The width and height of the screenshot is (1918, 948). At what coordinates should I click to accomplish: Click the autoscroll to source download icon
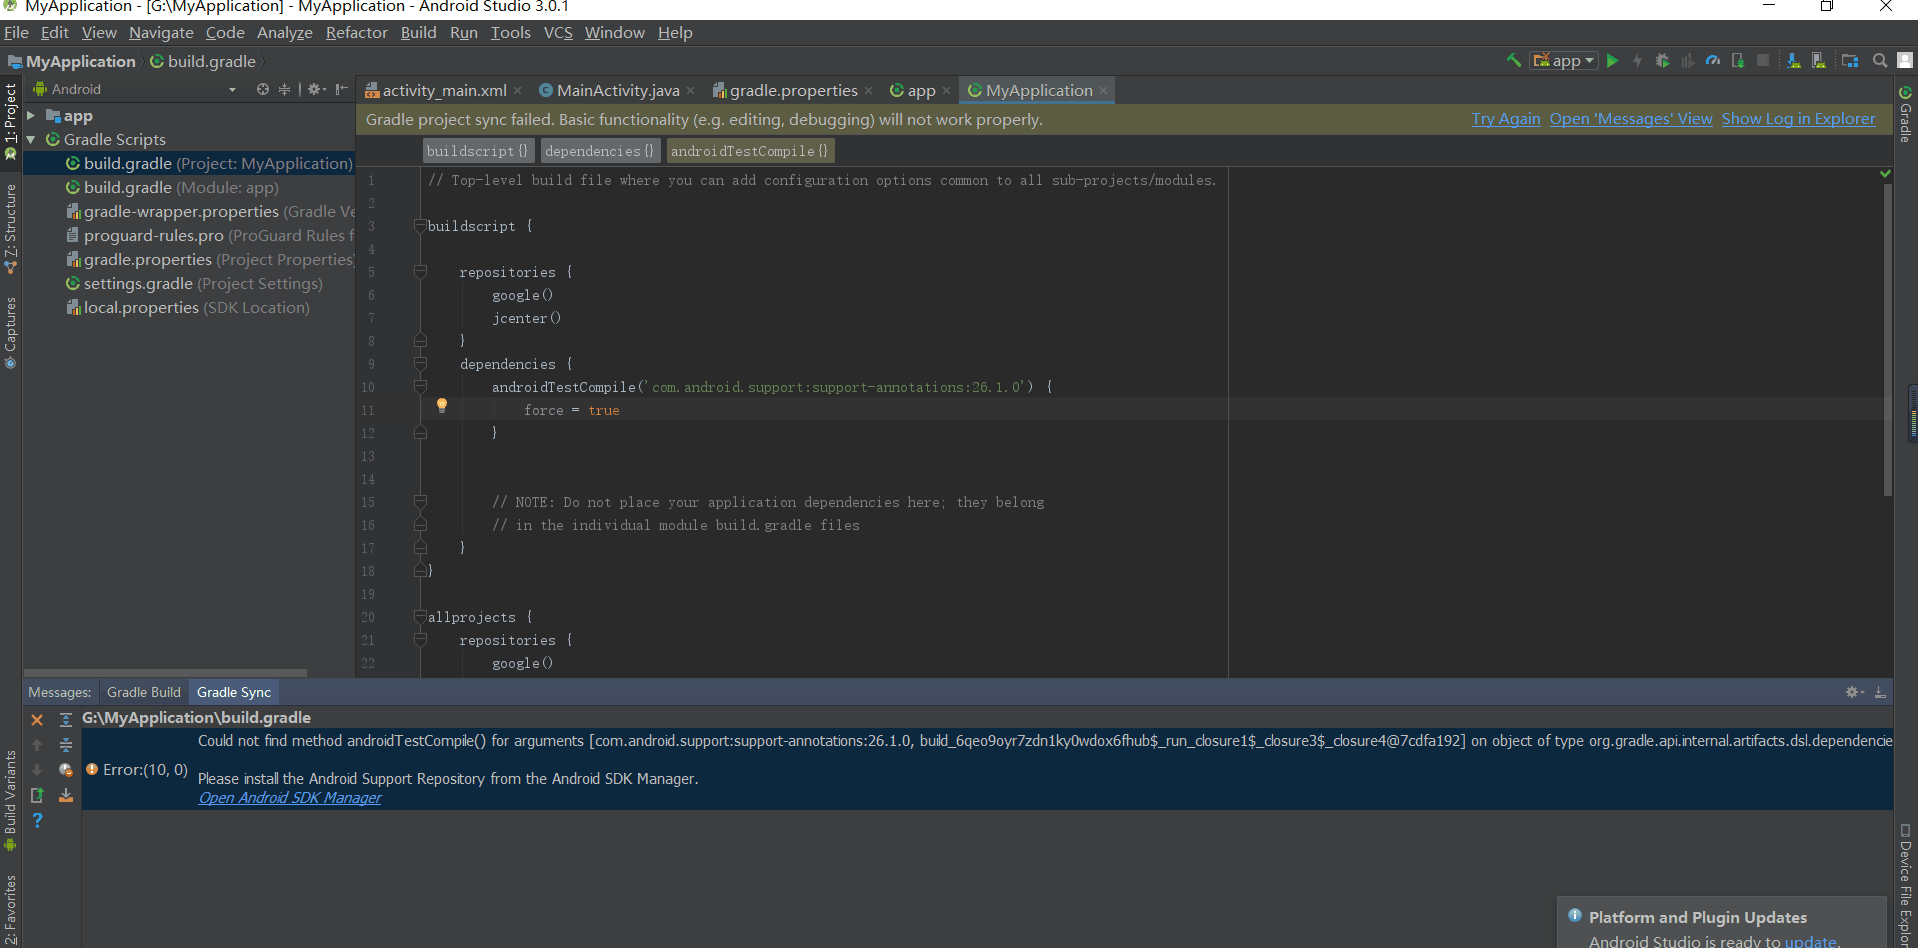[x=66, y=796]
